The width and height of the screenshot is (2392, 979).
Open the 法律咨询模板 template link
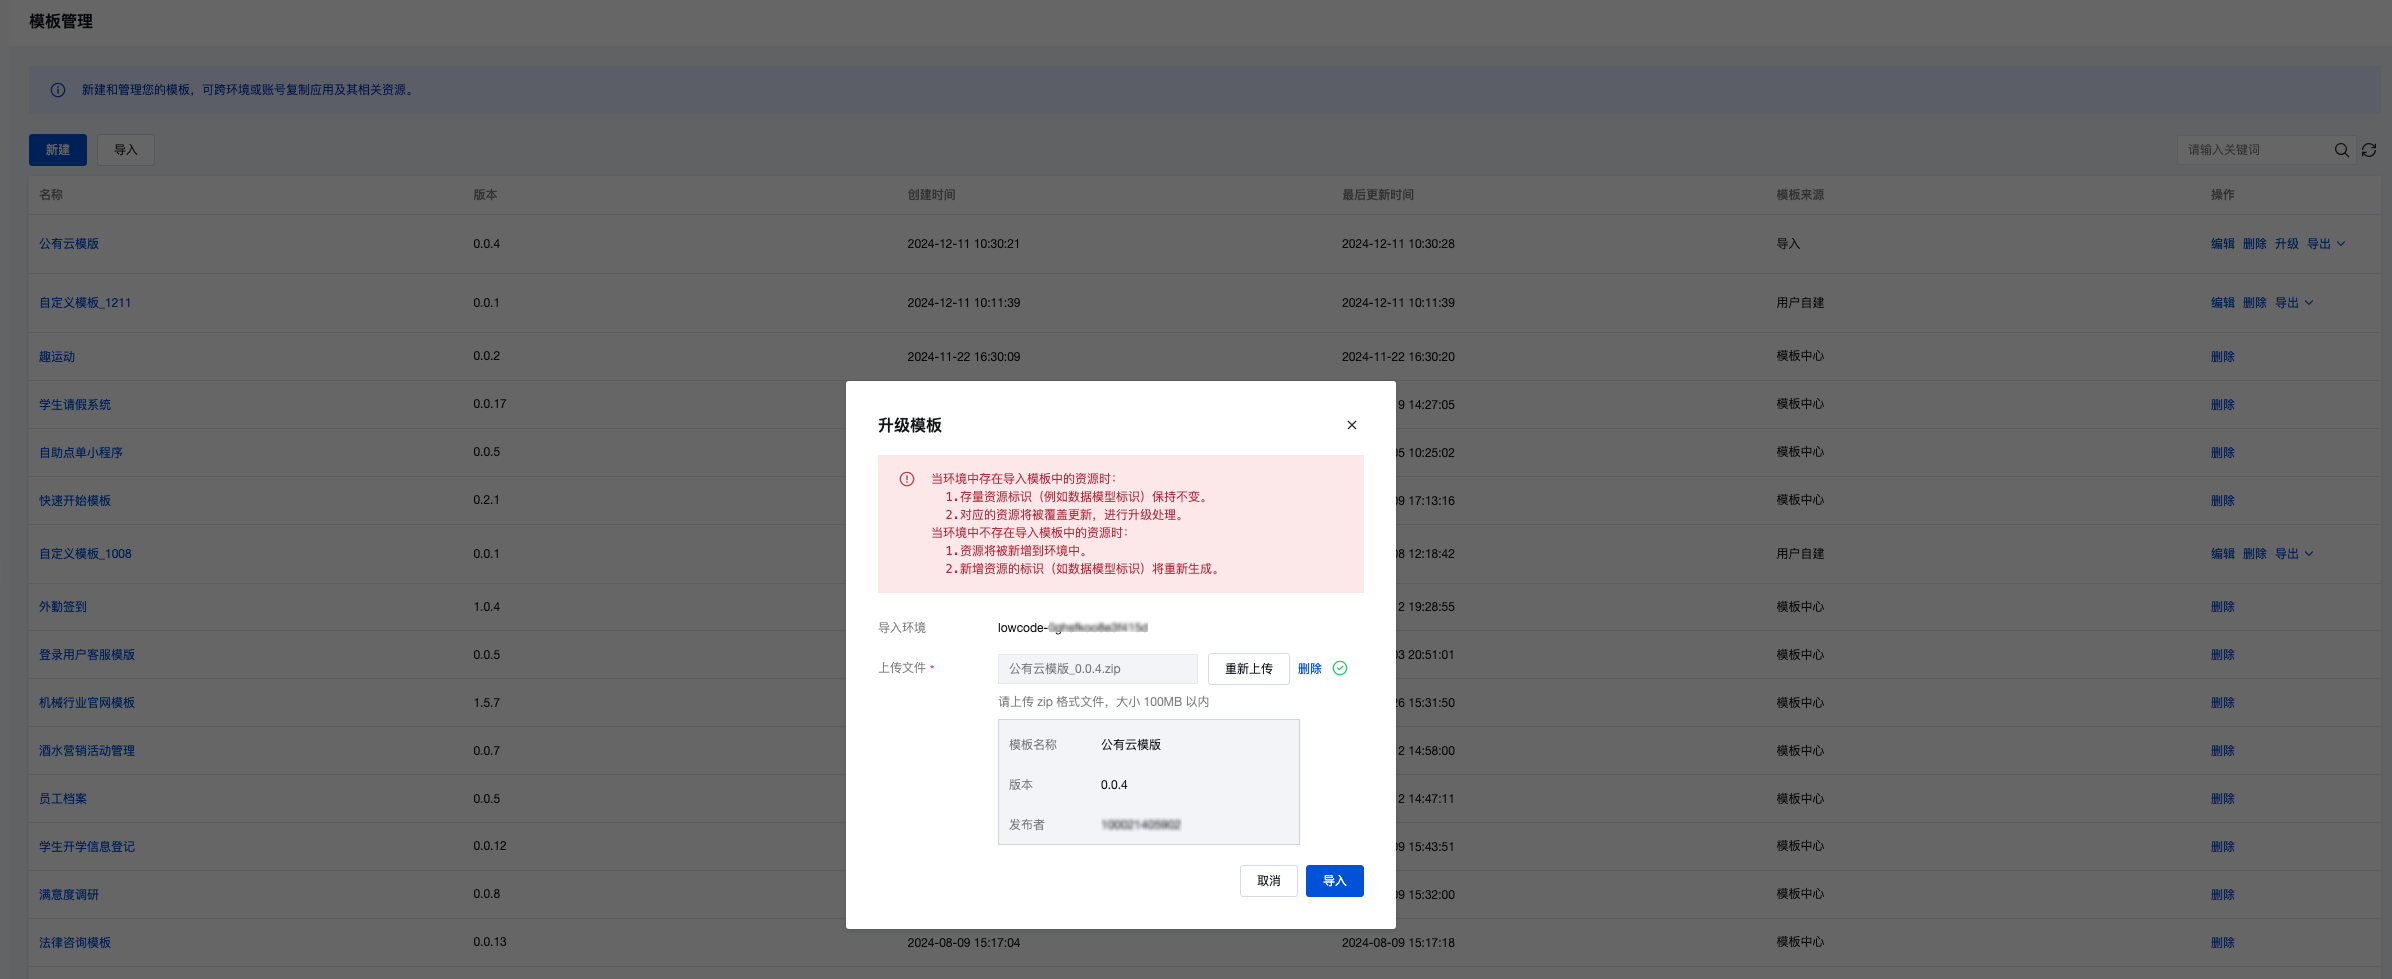pyautogui.click(x=75, y=943)
